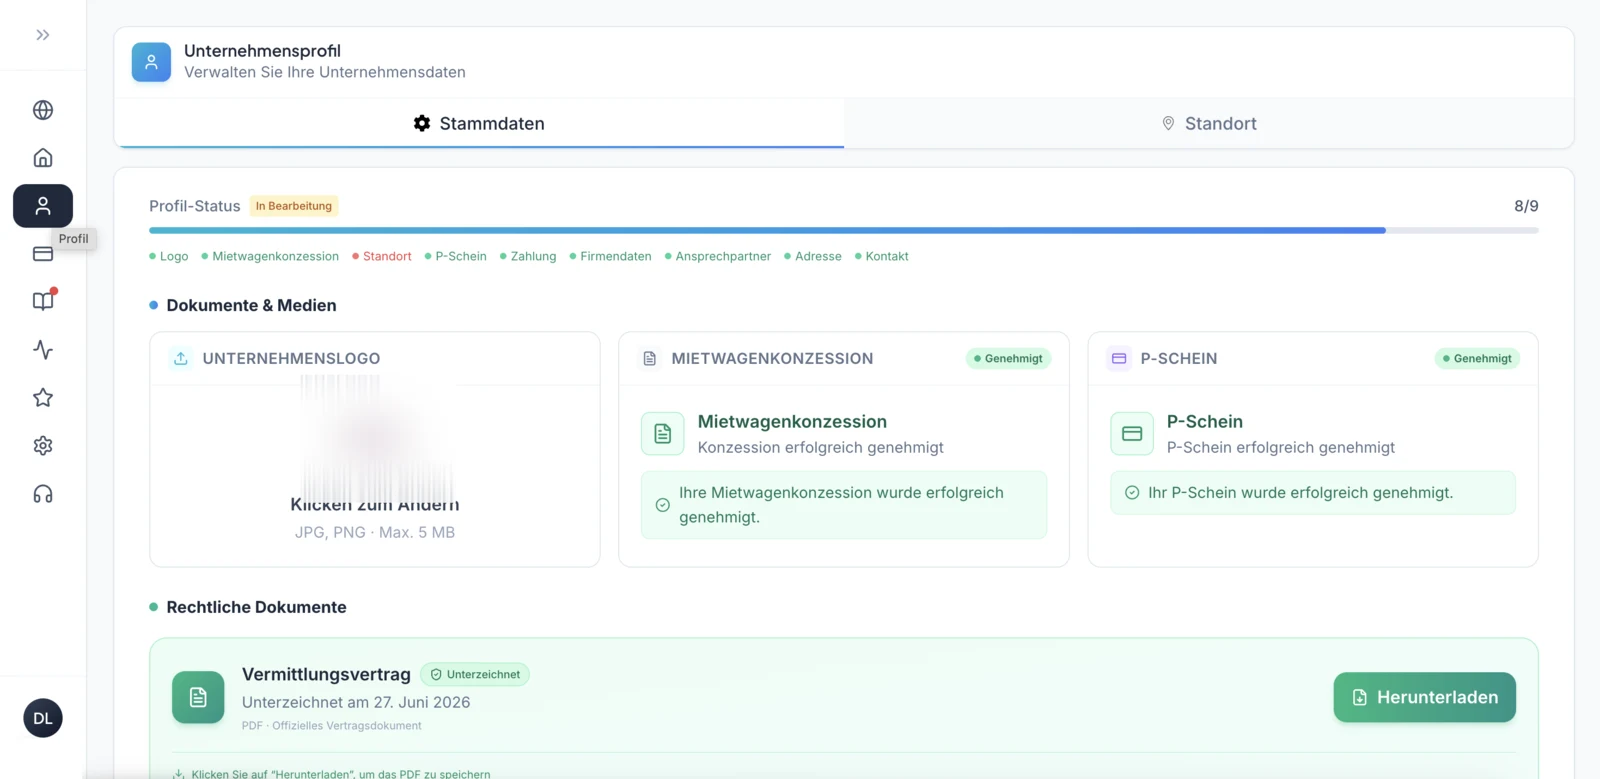Click the Ansprechpartner step label
The image size is (1600, 779).
[718, 256]
